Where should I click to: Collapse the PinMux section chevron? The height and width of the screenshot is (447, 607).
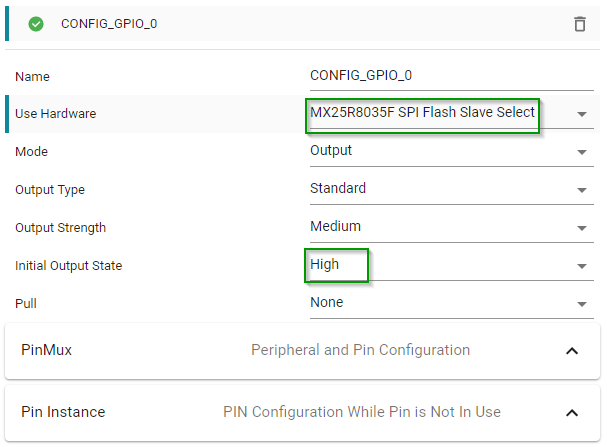[x=572, y=351]
